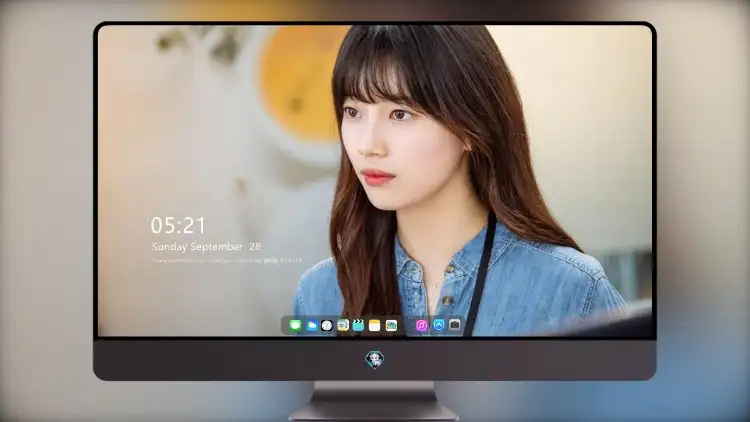Open the yellow Notes app in dock
Image resolution: width=750 pixels, height=422 pixels.
(375, 326)
